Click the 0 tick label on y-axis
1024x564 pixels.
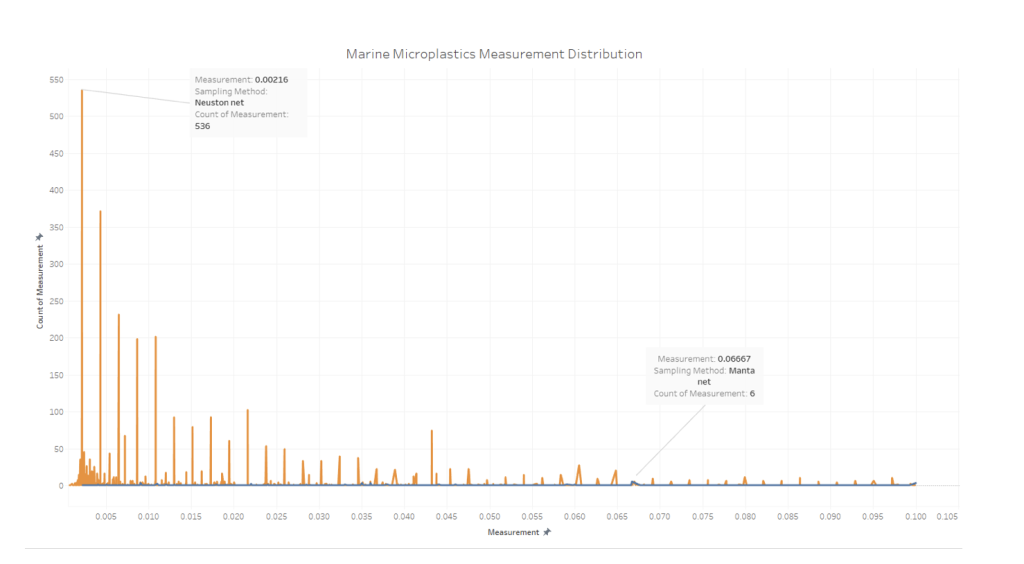(x=61, y=486)
